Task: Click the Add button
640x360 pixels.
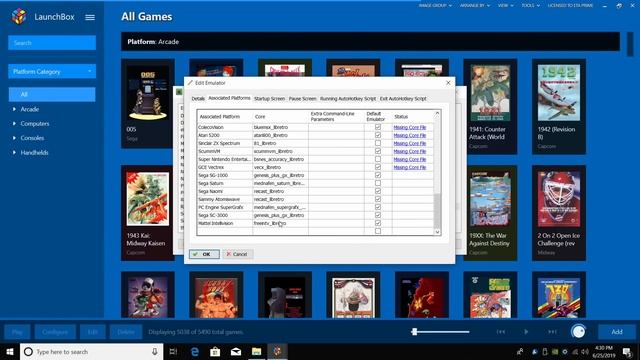Action: [x=617, y=332]
